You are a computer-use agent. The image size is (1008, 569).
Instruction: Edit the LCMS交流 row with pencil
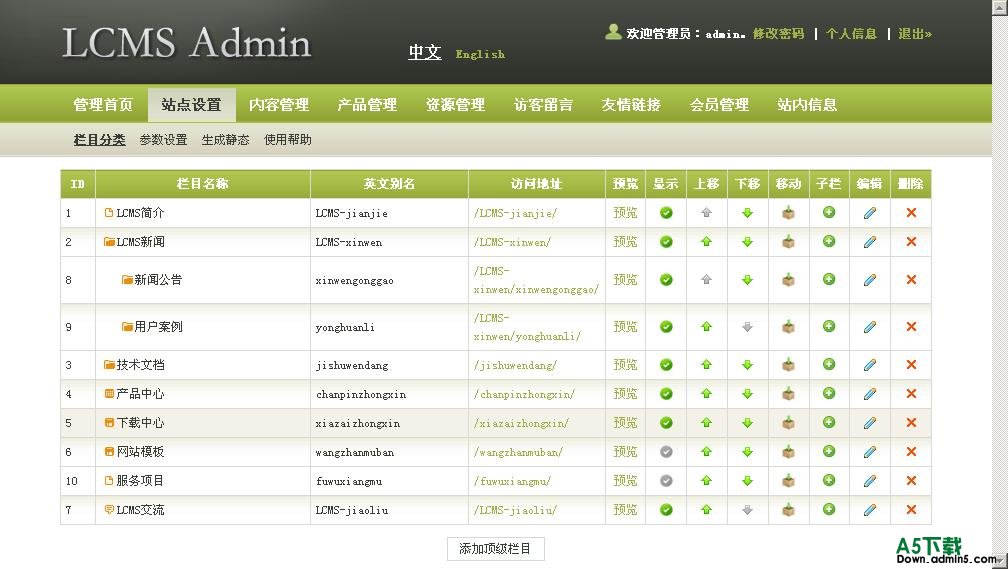[x=869, y=510]
